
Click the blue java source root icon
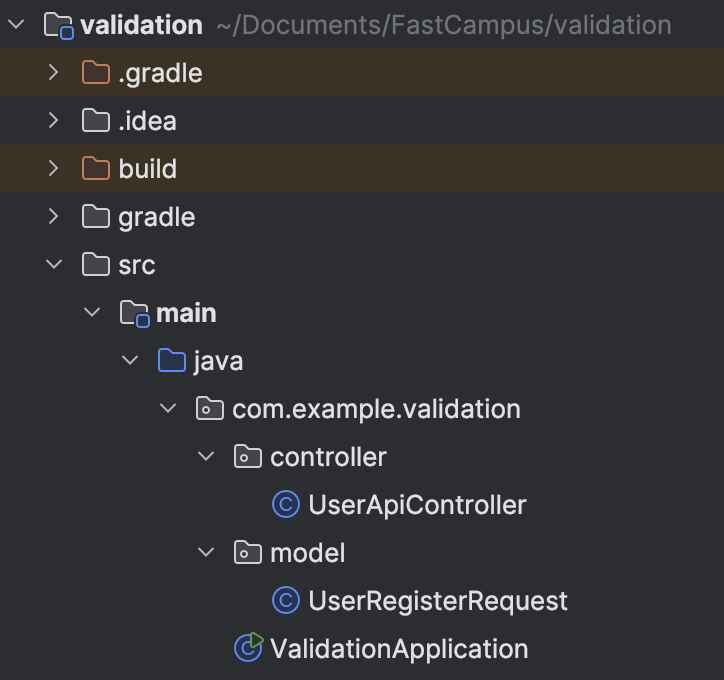(172, 361)
